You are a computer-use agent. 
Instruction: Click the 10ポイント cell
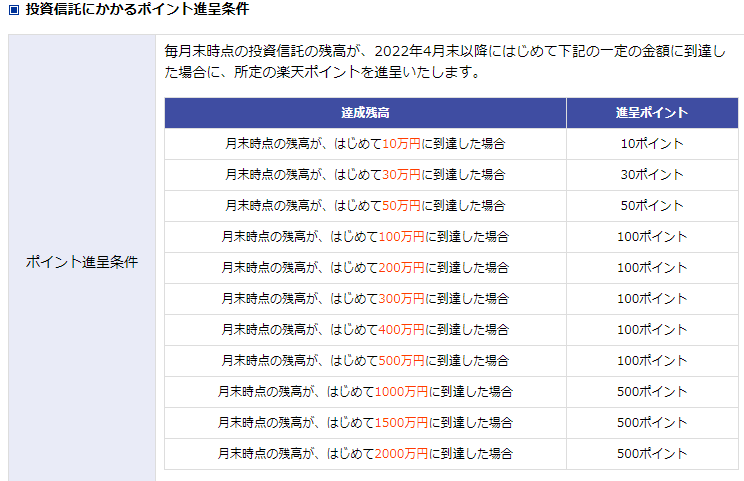pos(652,144)
